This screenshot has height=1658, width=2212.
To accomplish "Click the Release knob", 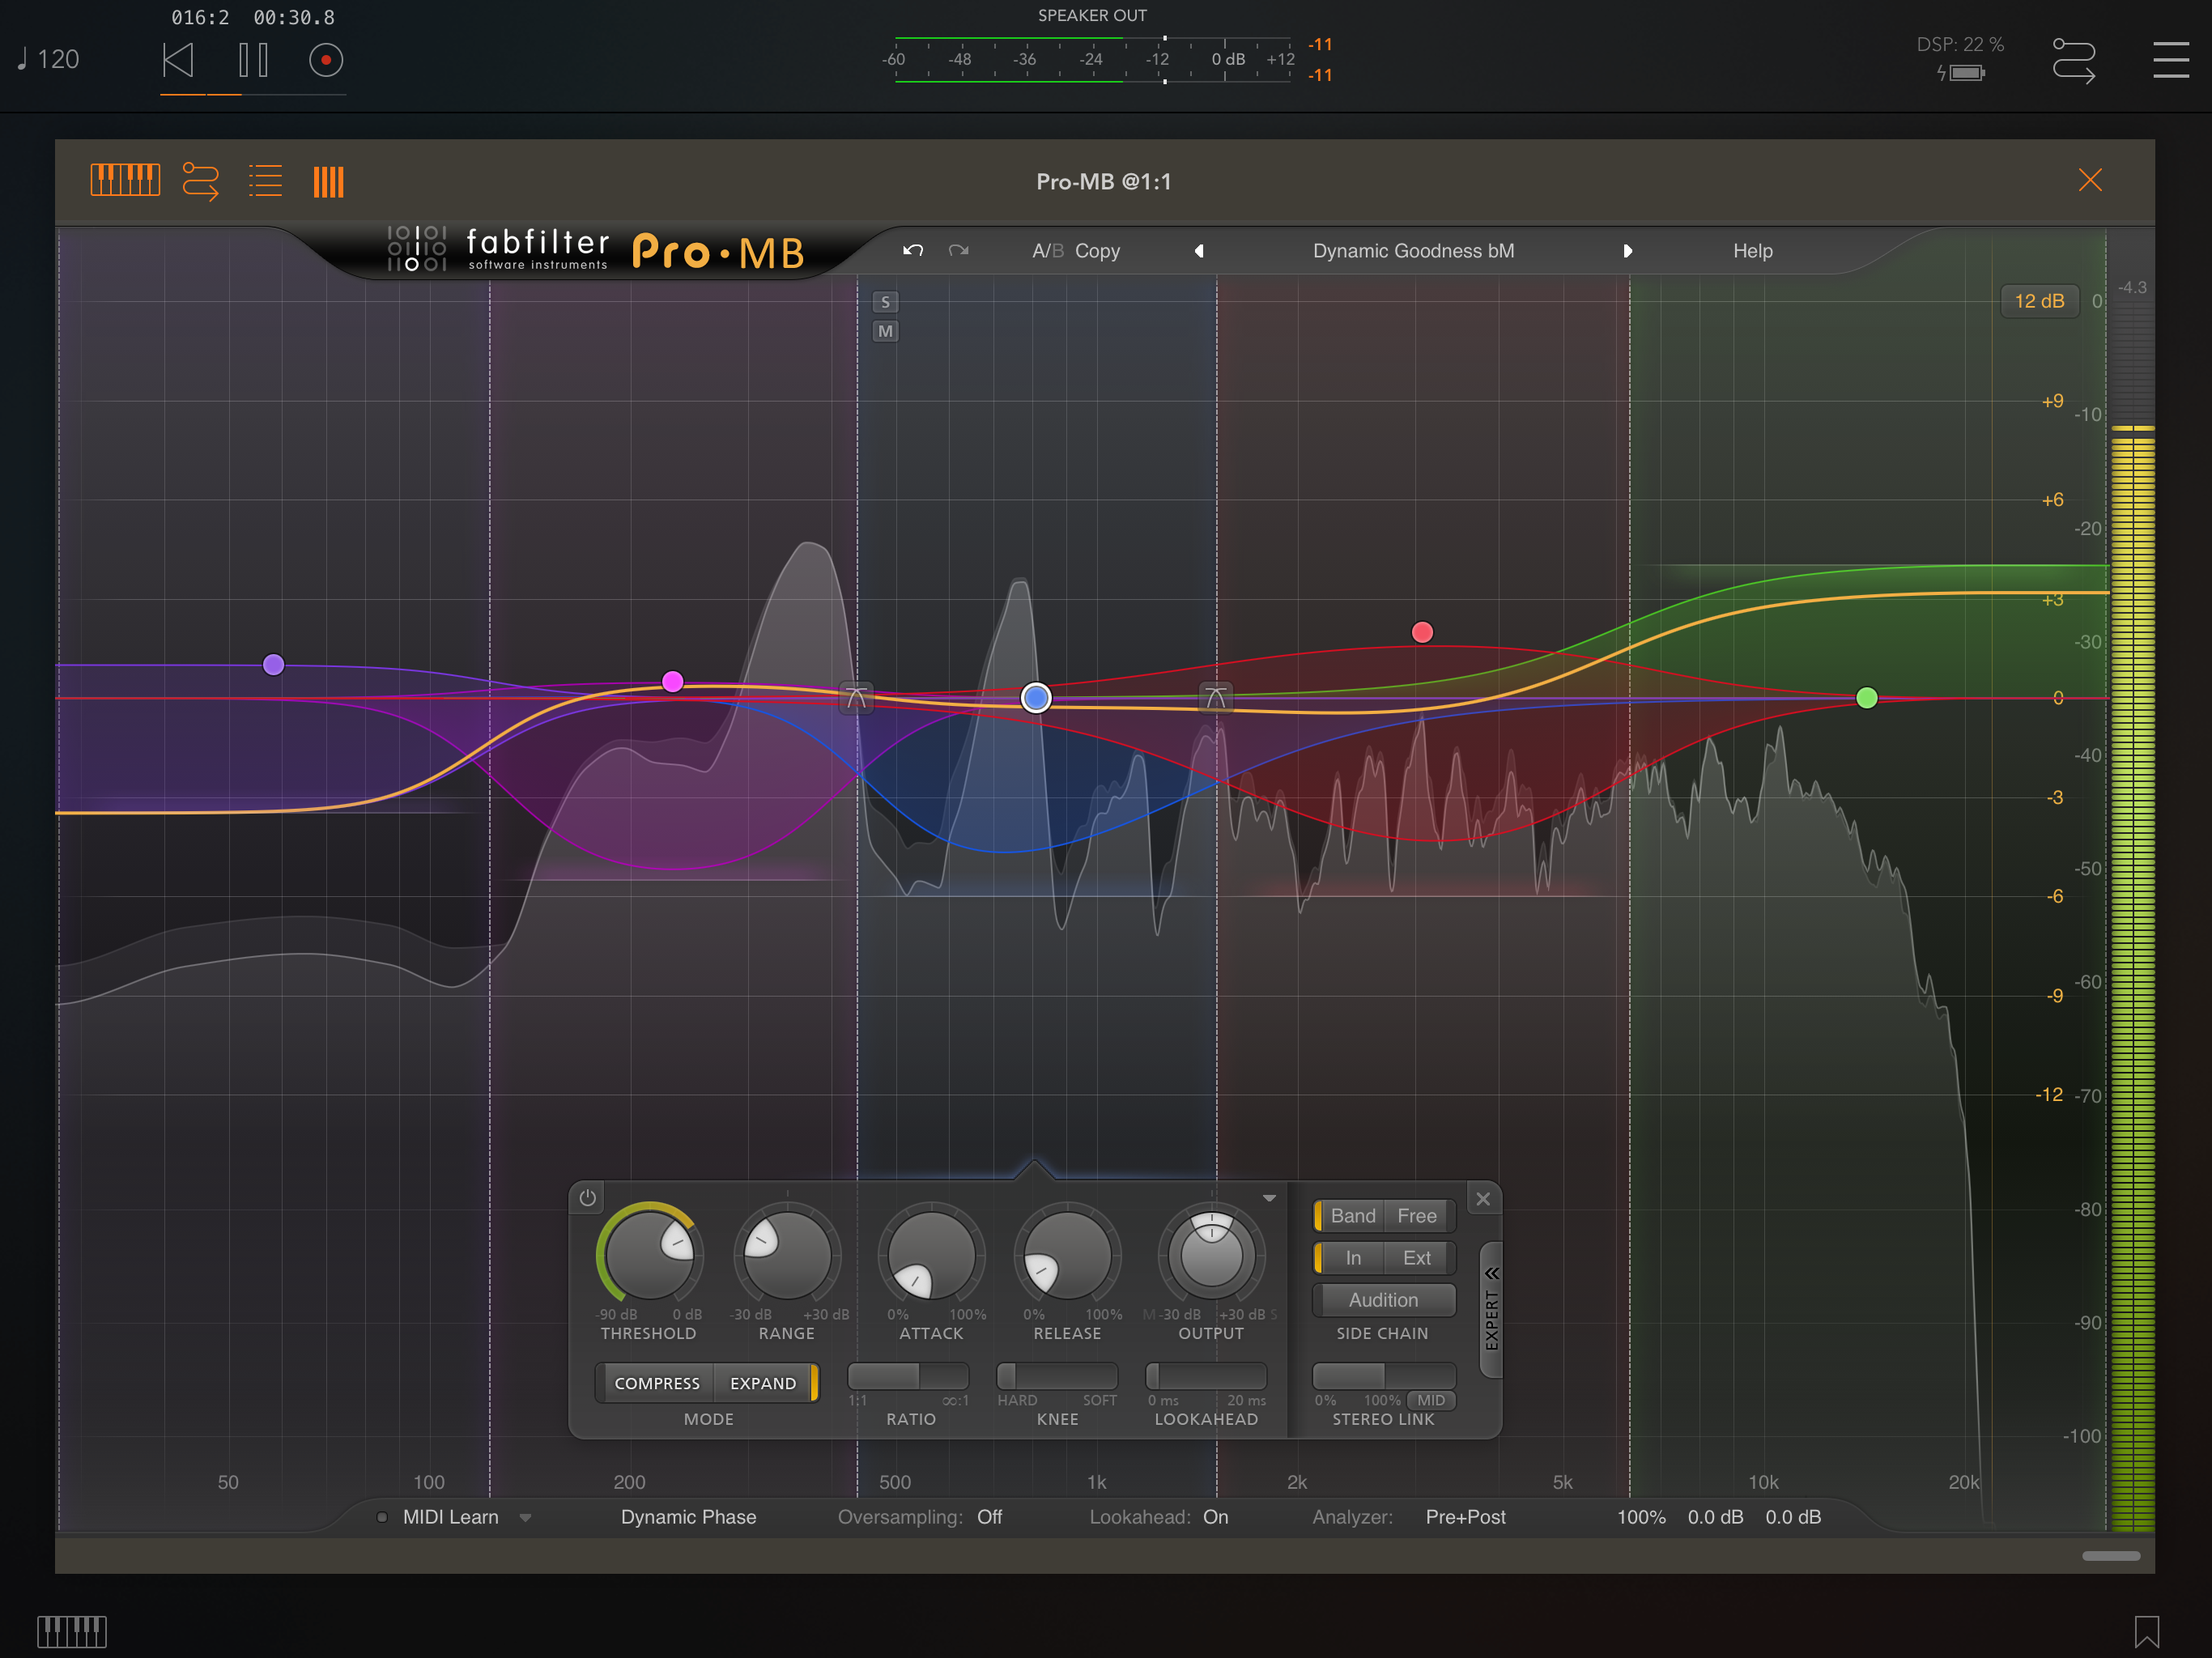I will click(x=1067, y=1255).
